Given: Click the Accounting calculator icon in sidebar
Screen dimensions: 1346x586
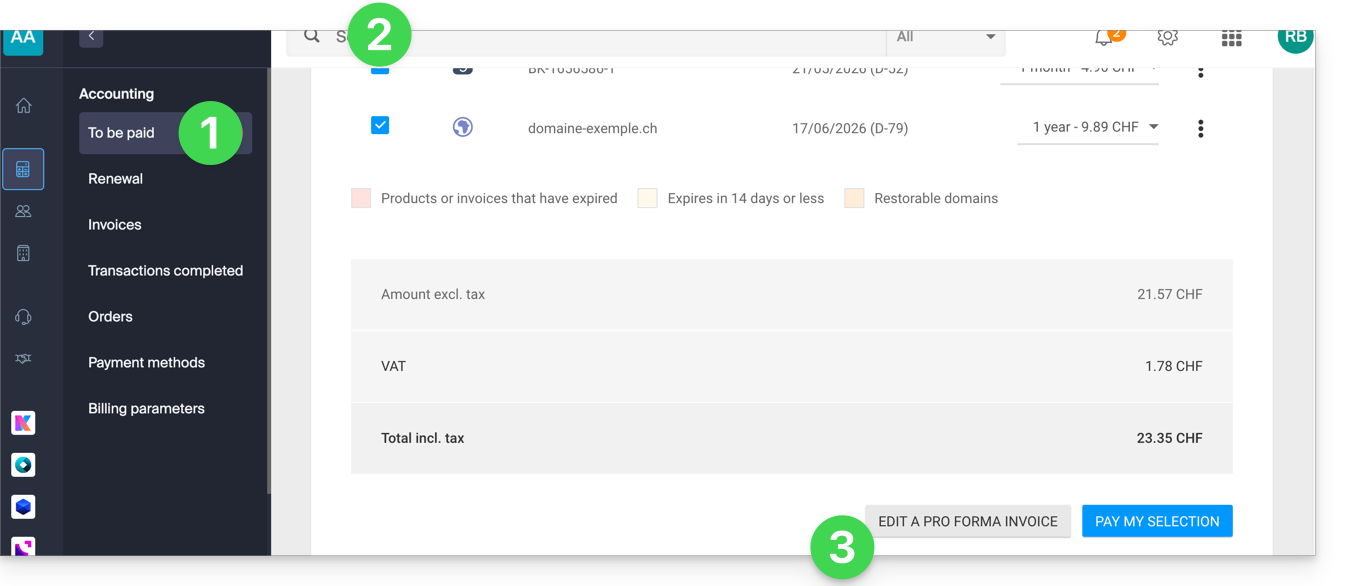Looking at the screenshot, I should (x=23, y=170).
